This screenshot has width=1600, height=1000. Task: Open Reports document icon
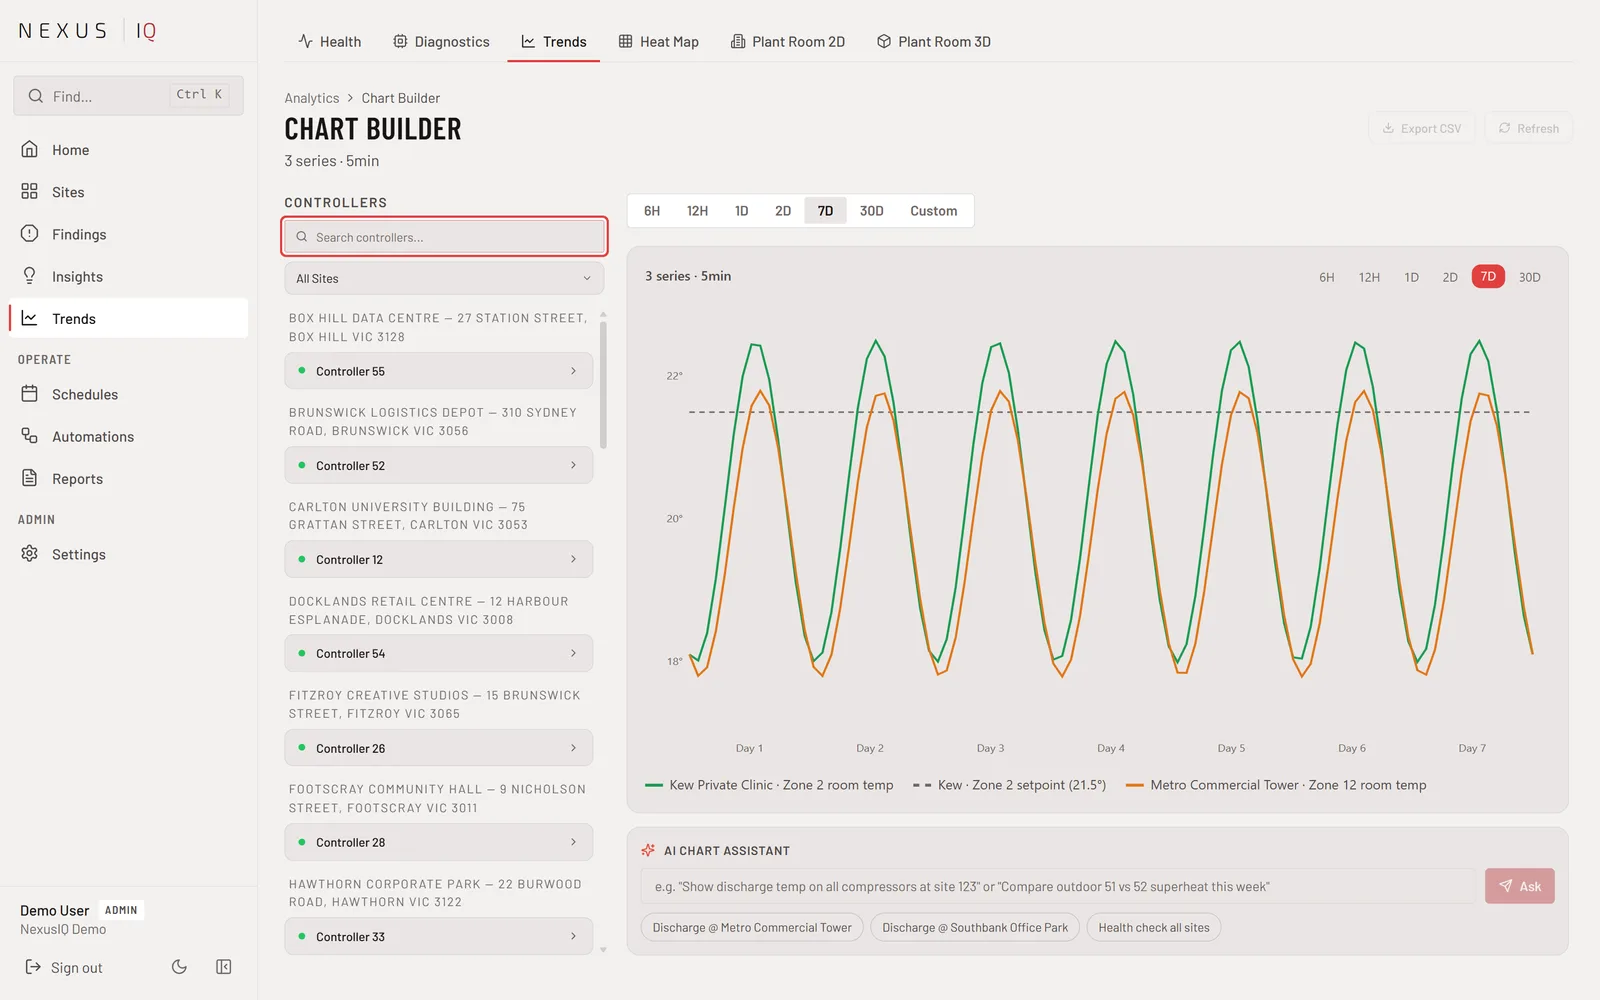click(x=30, y=478)
